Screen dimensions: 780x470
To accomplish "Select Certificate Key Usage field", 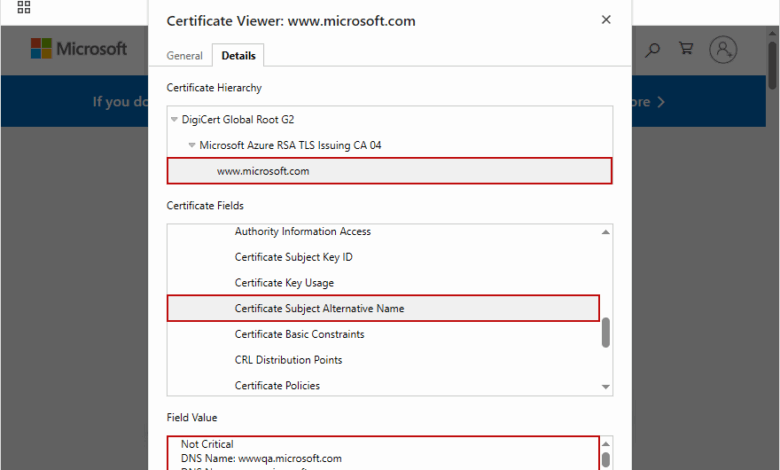I will (x=284, y=283).
